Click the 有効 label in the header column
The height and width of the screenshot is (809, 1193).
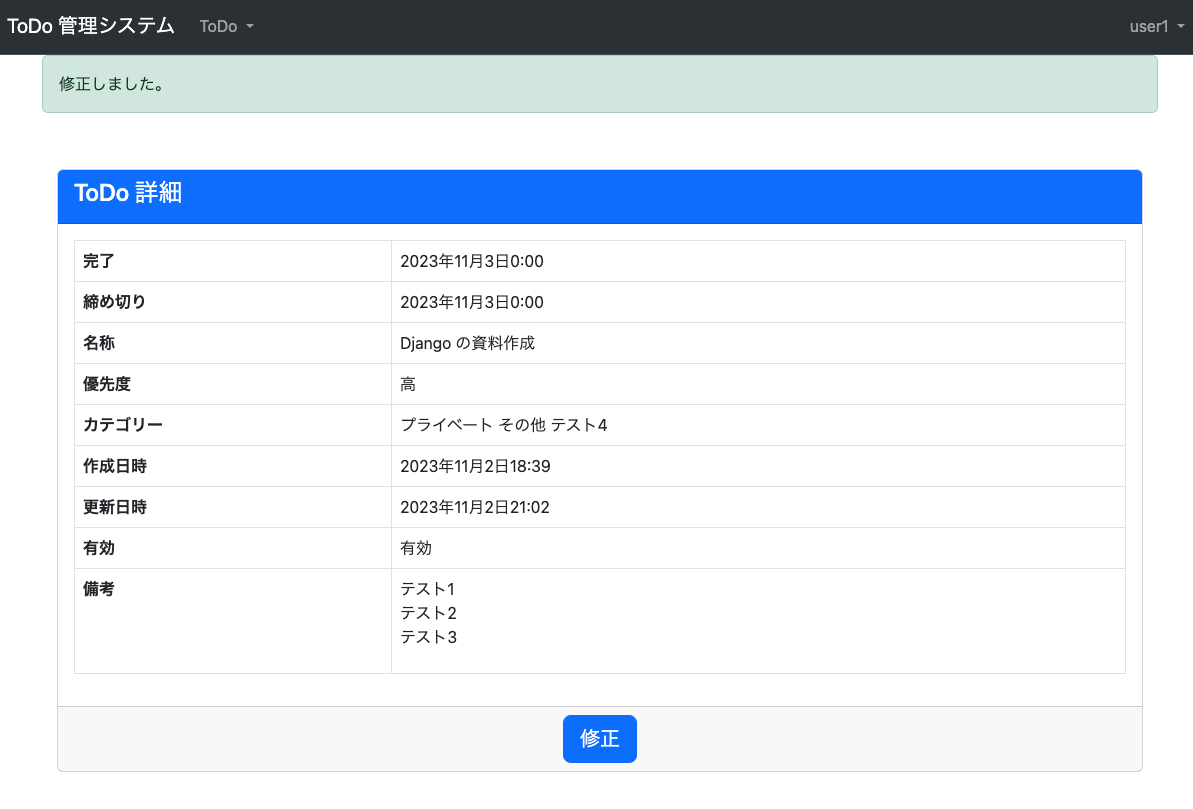point(99,548)
